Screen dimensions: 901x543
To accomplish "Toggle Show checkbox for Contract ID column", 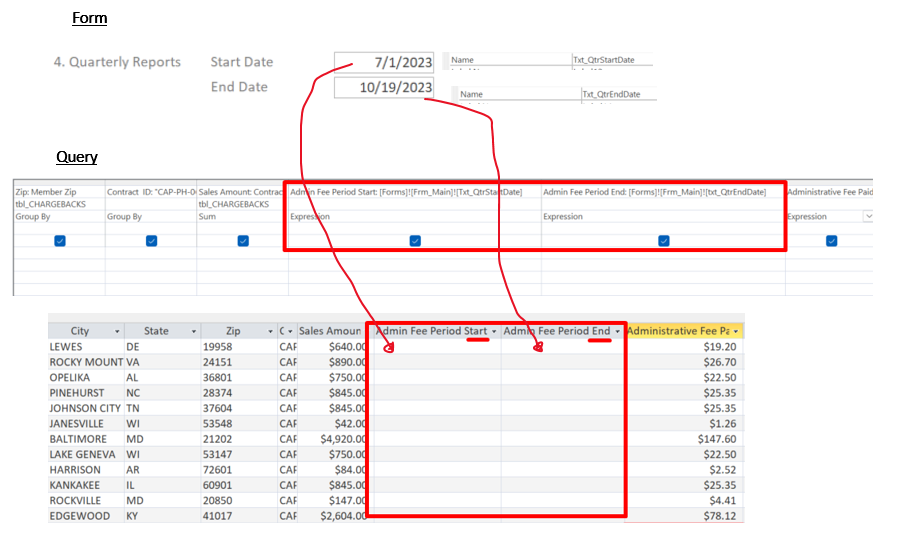I will (x=151, y=241).
